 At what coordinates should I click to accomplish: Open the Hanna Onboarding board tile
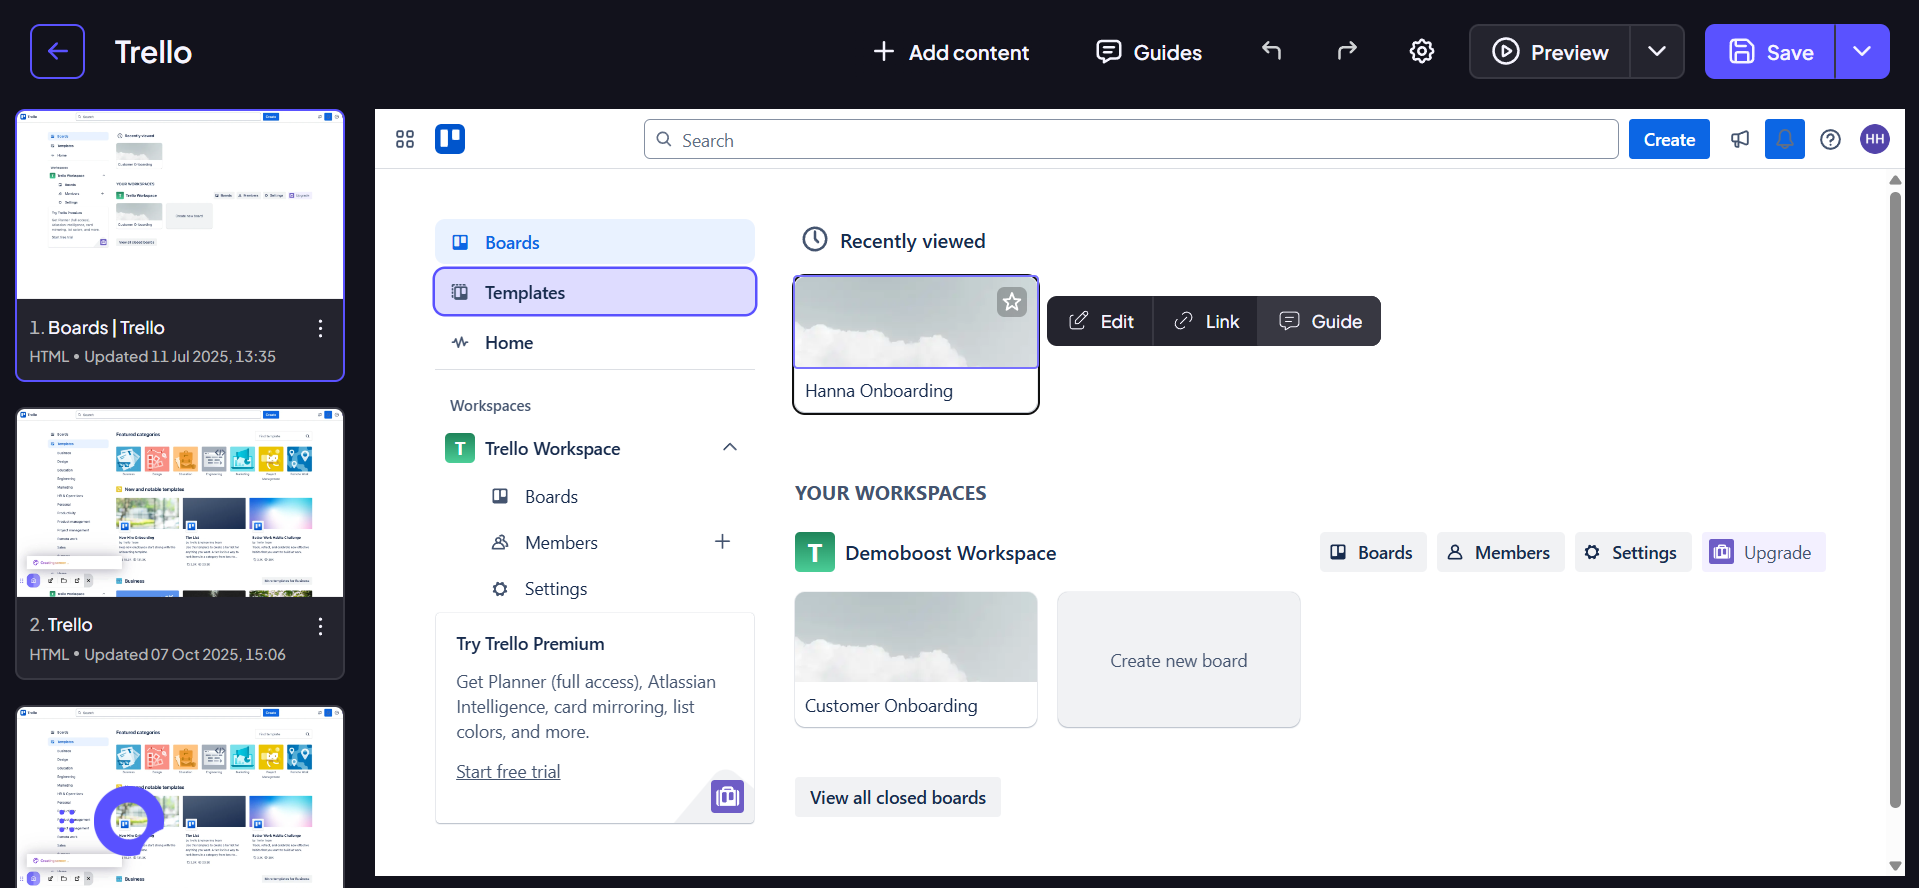[916, 345]
